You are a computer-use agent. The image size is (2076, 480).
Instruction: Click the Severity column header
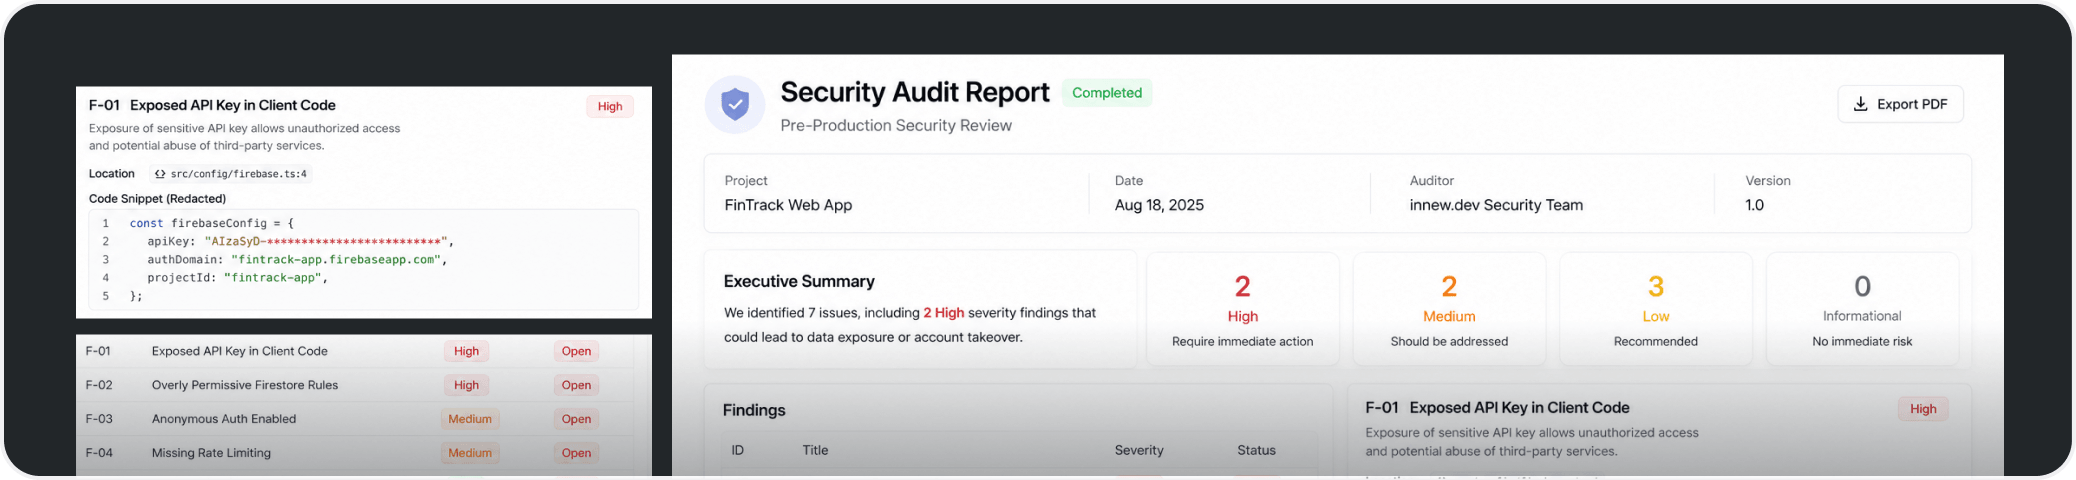tap(1139, 450)
